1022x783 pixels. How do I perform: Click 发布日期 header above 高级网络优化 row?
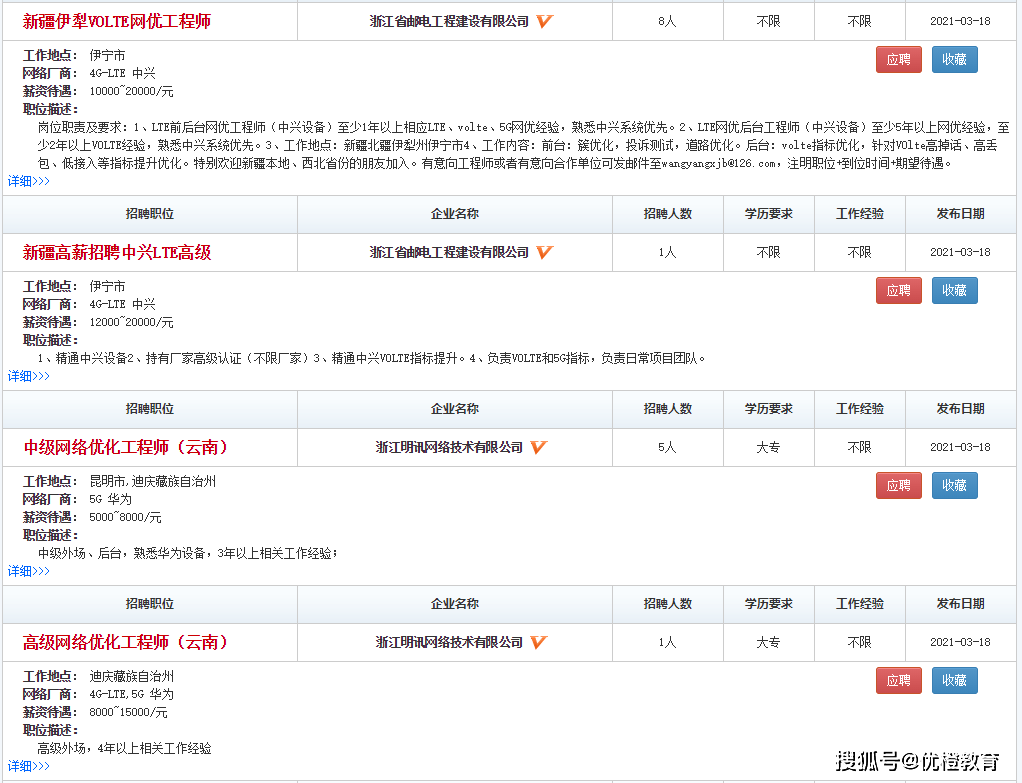960,604
